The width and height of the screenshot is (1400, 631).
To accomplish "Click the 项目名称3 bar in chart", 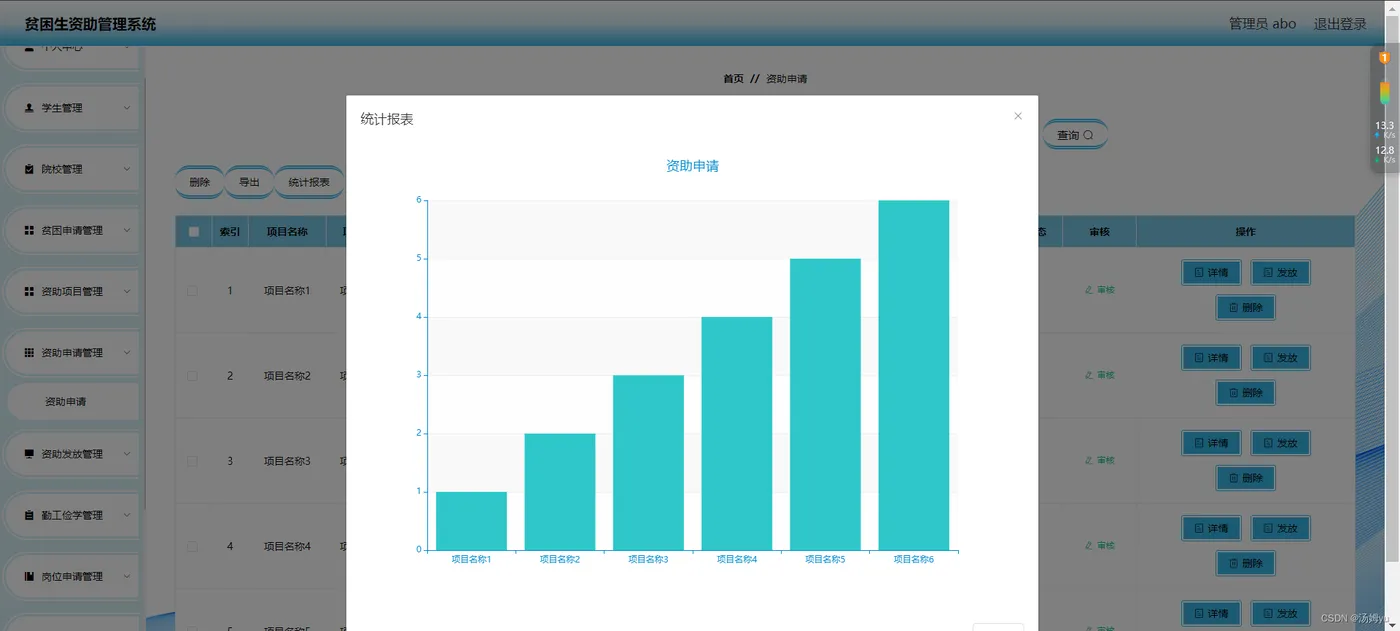I will [648, 463].
